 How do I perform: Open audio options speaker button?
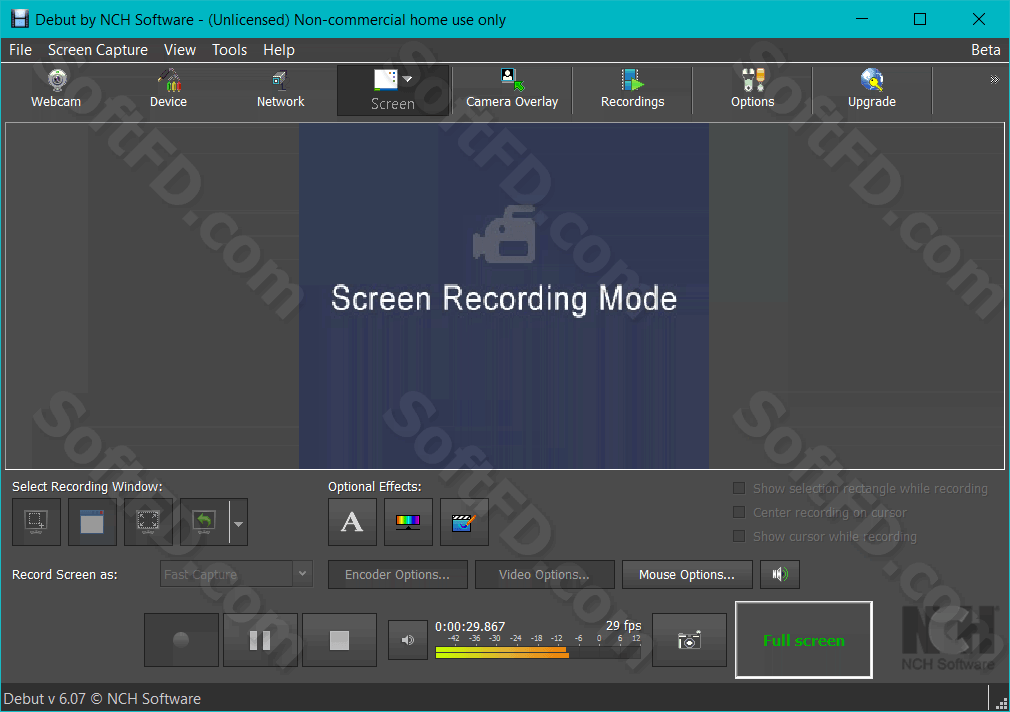(779, 575)
